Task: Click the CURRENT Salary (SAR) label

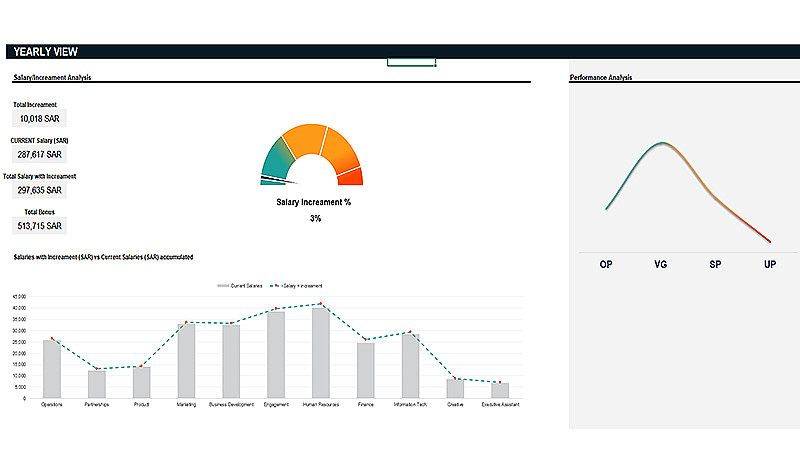Action: point(39,140)
